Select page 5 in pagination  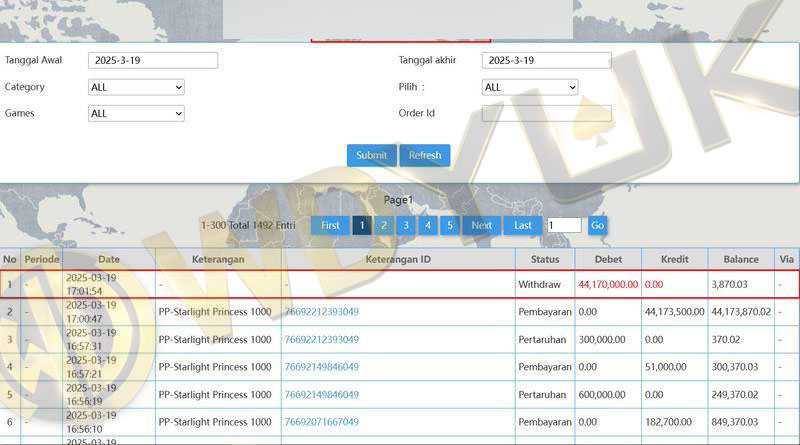click(449, 226)
